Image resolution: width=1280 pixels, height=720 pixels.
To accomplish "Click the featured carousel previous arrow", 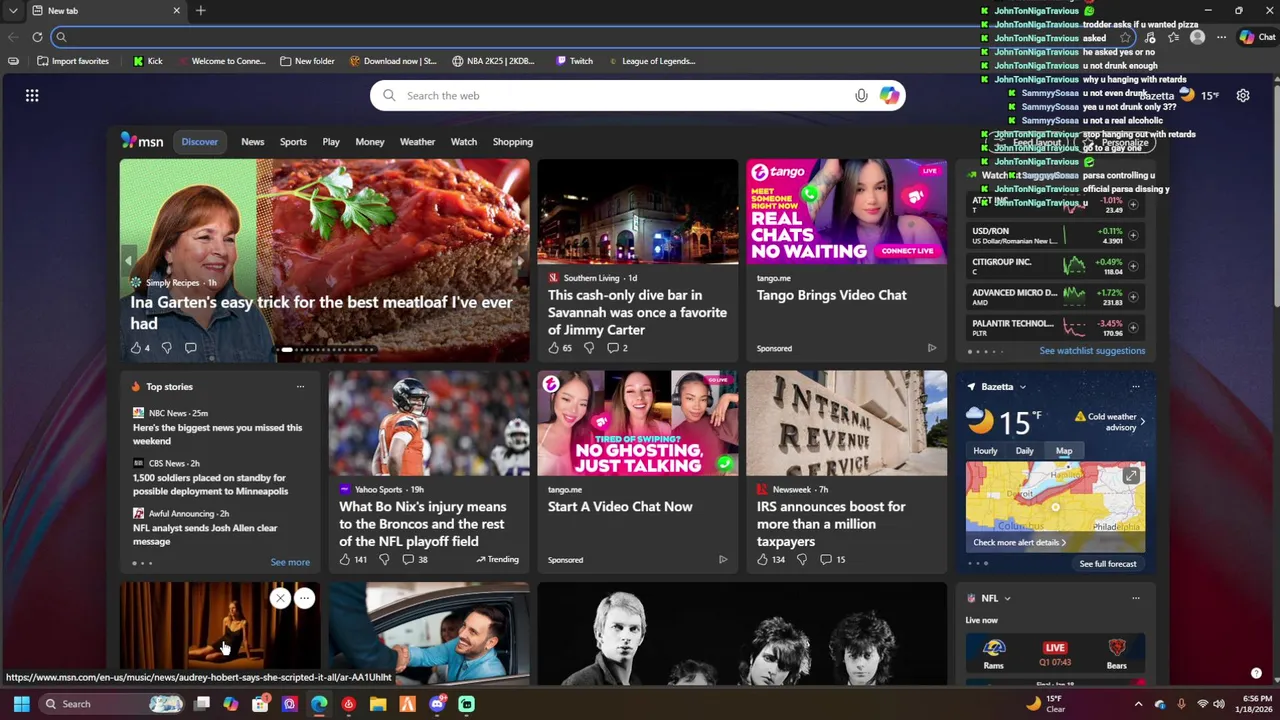I will pos(128,260).
